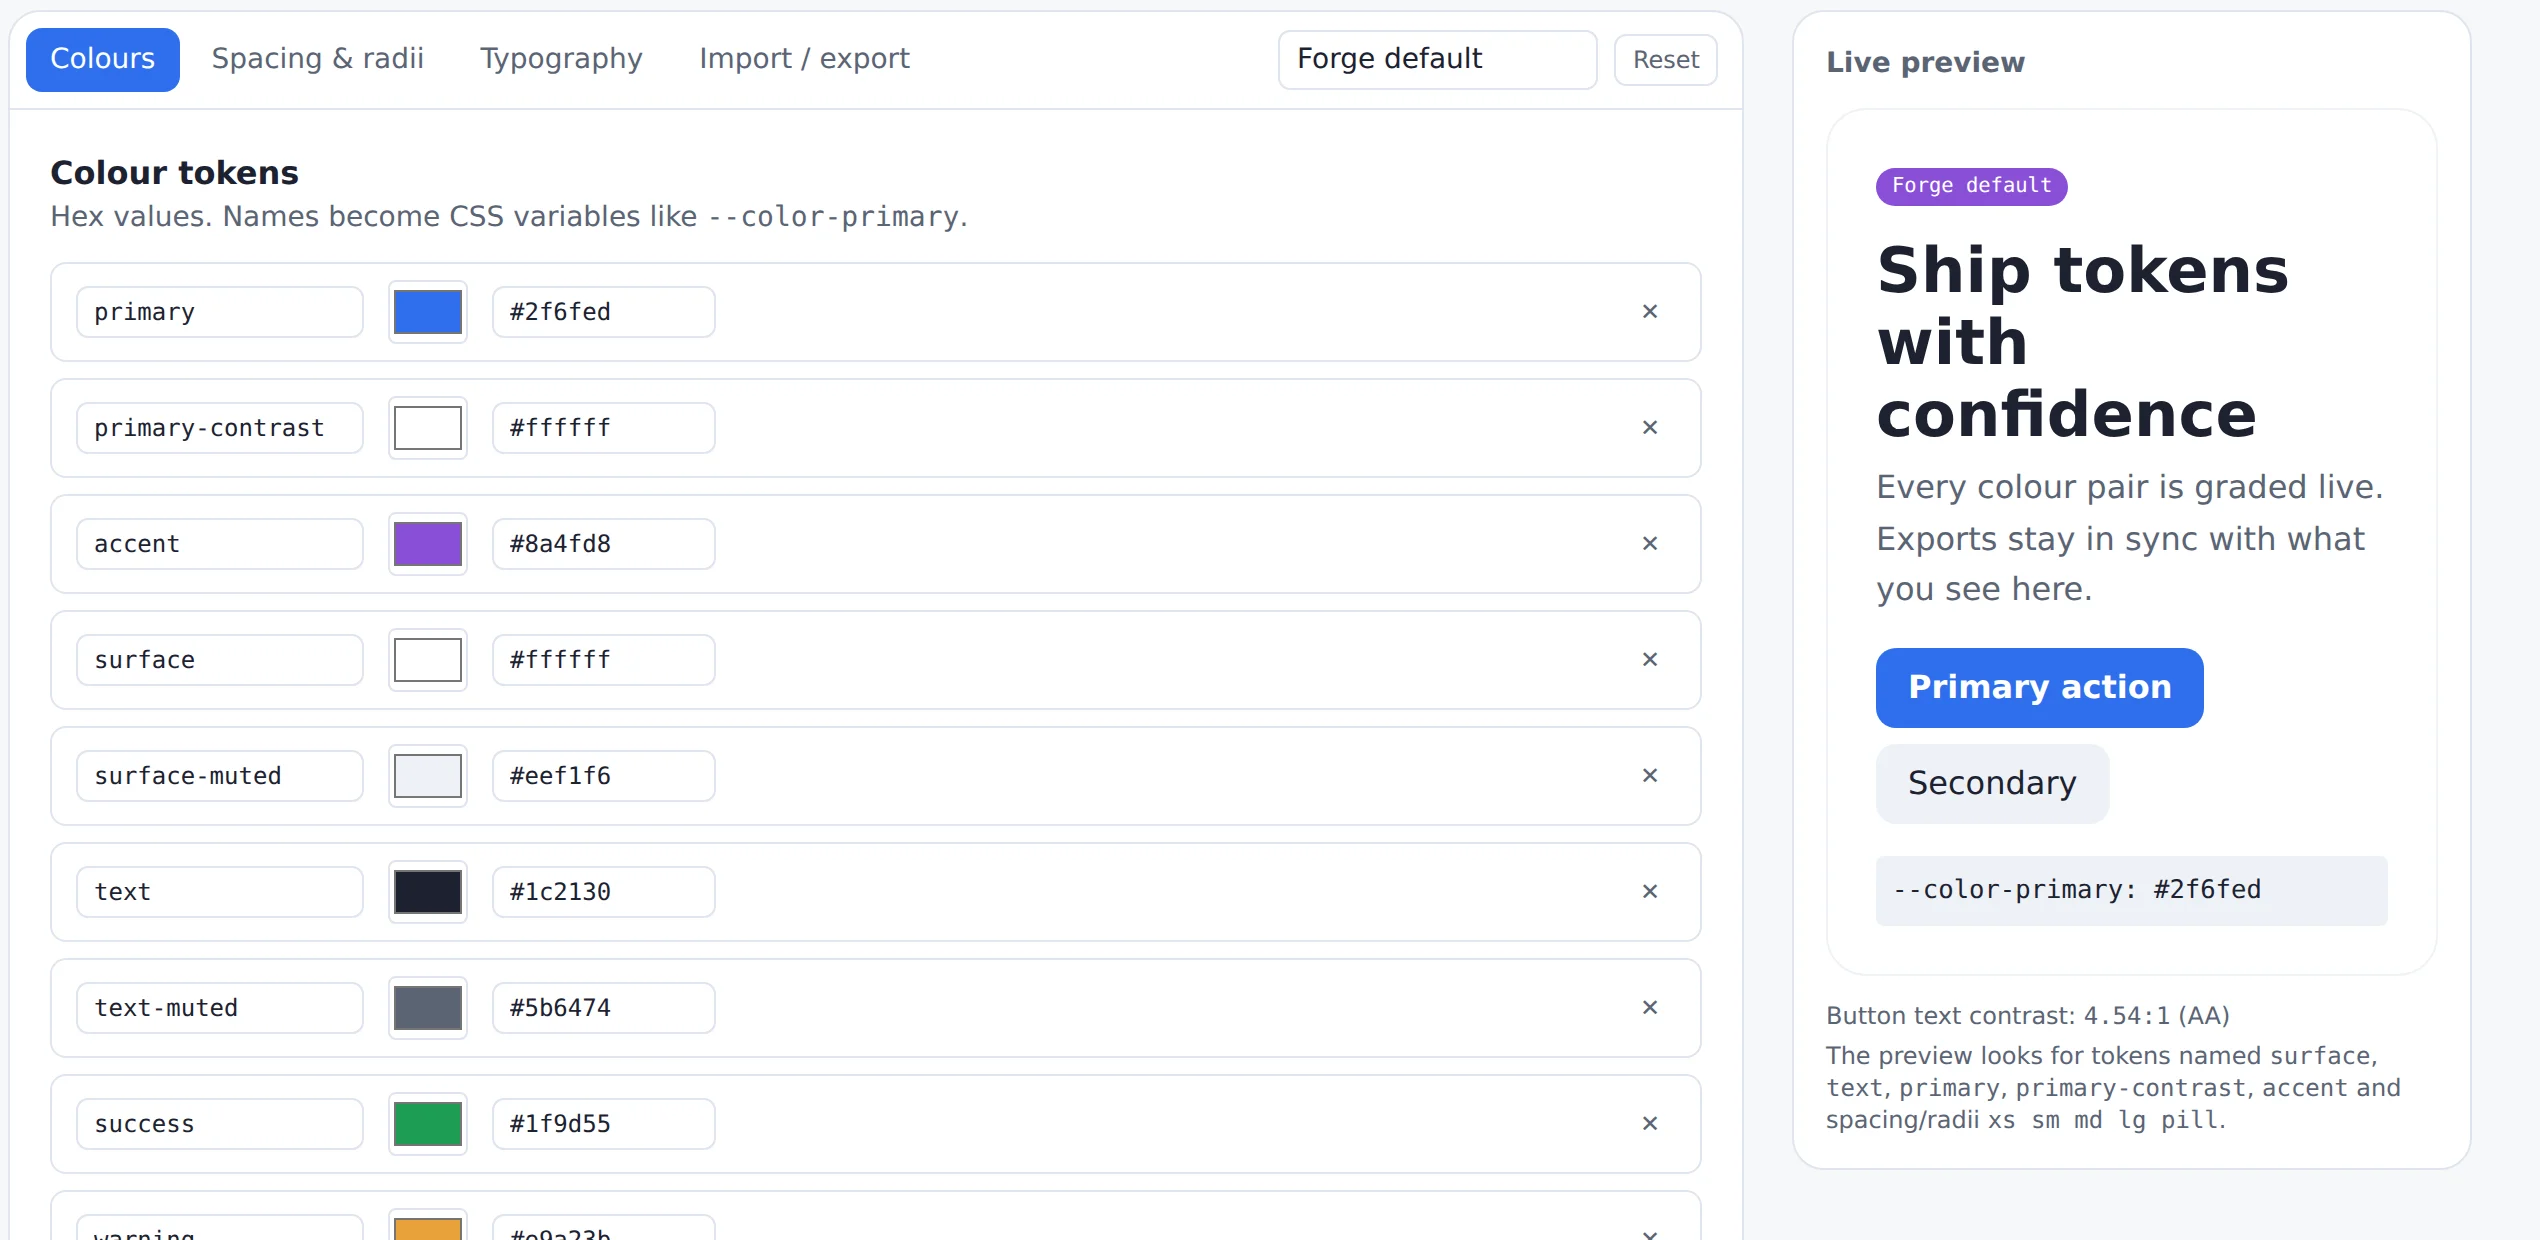Click the Colour tokens heading
This screenshot has height=1240, width=2540.
(174, 173)
